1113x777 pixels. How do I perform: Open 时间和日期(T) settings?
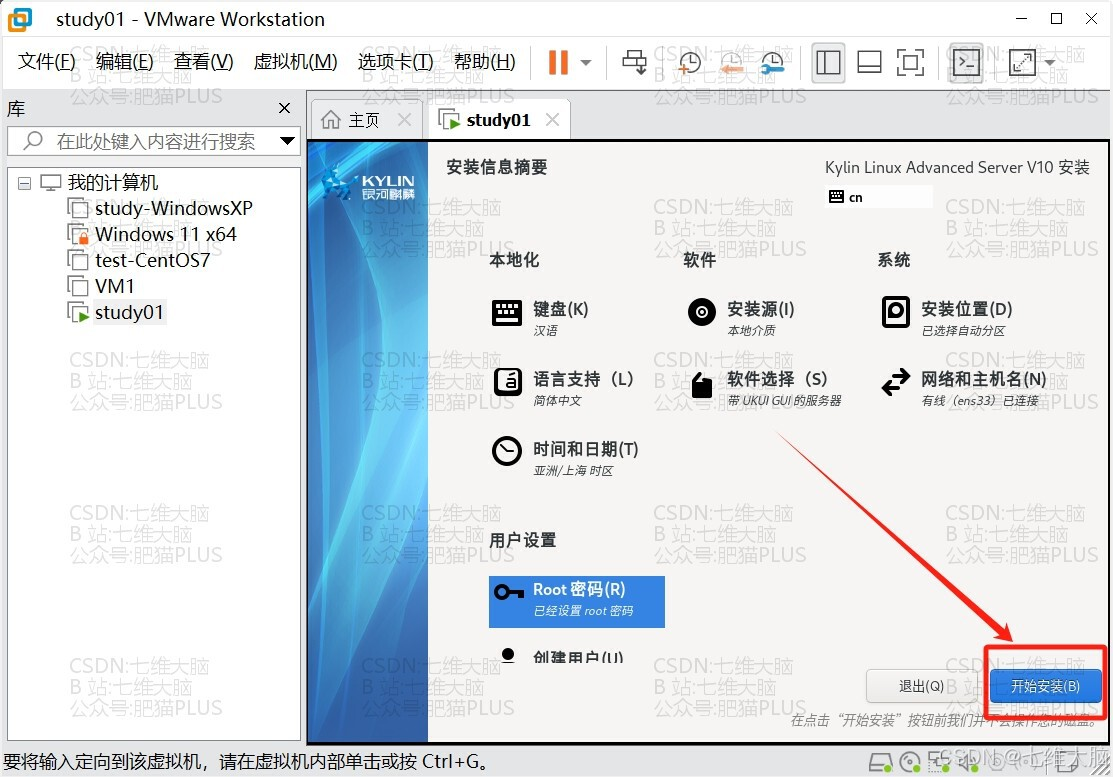click(x=565, y=458)
